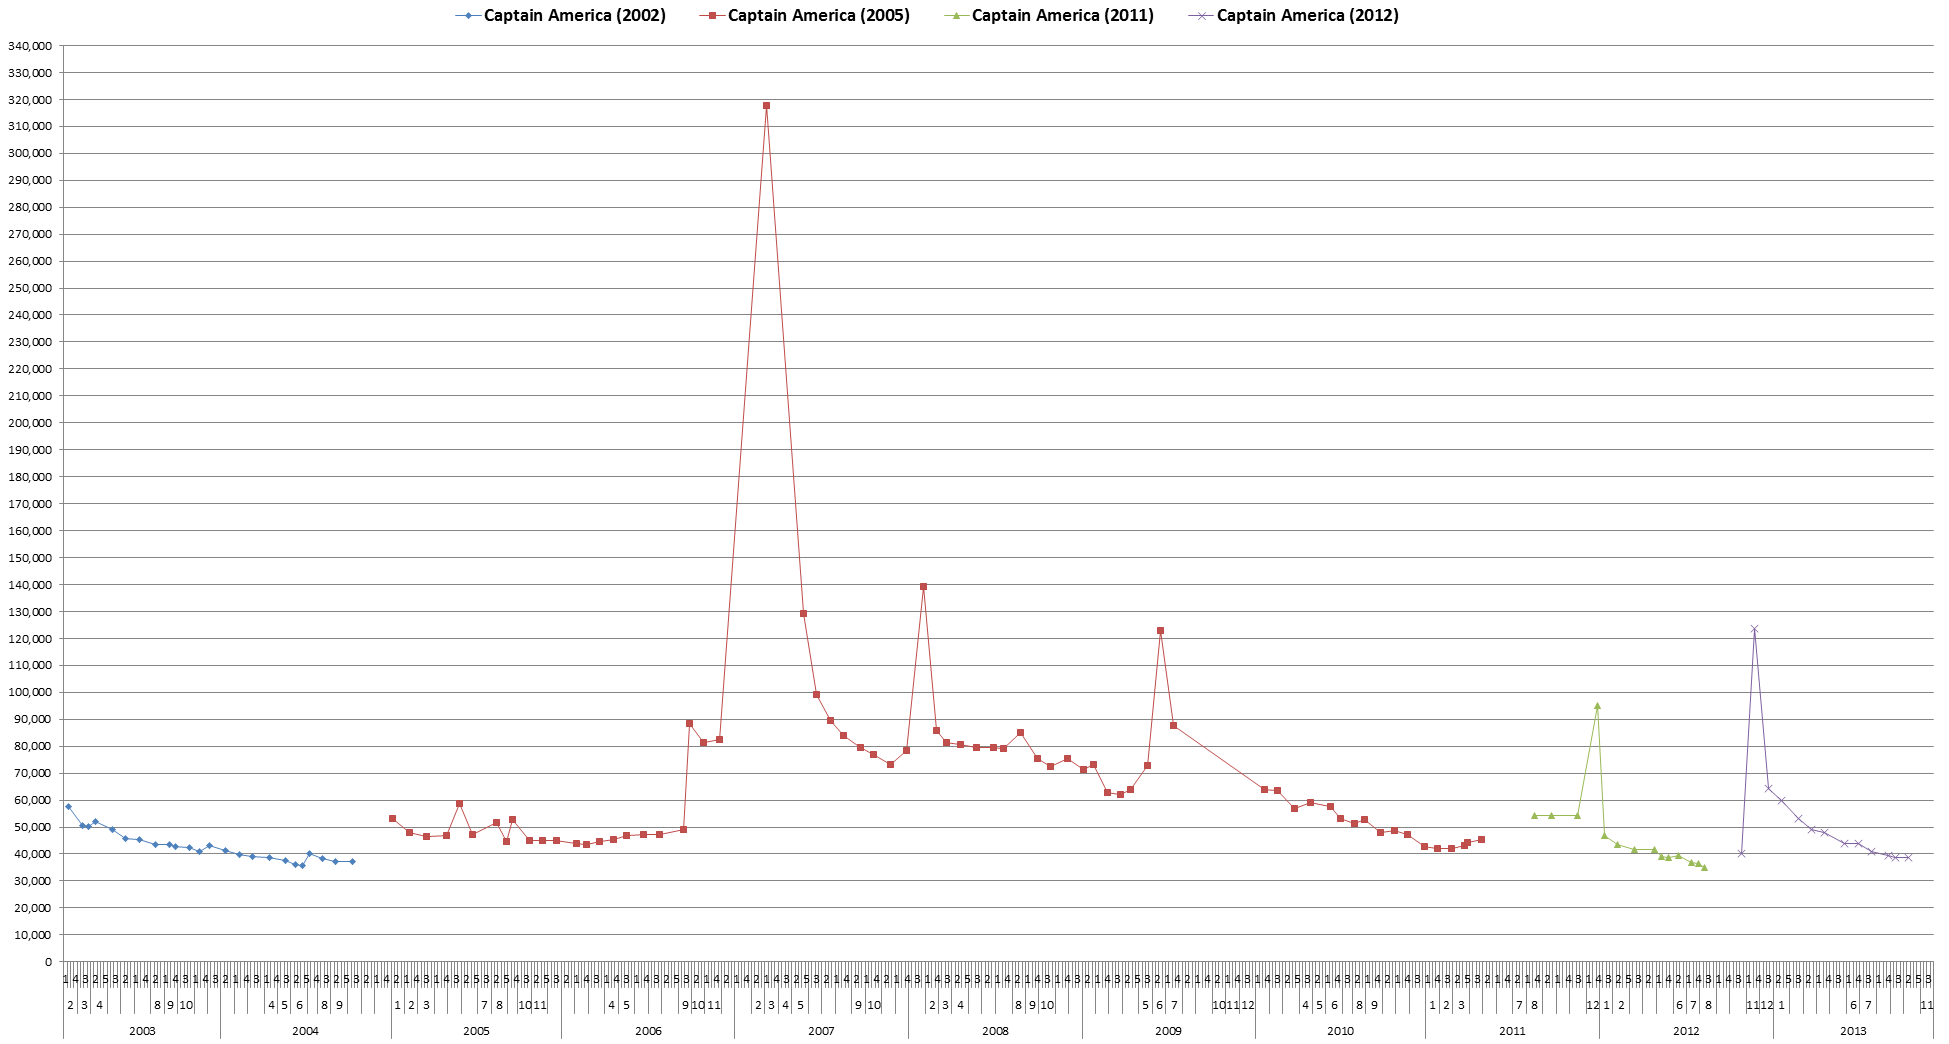Click the red square legend marker
The width and height of the screenshot is (1949, 1044).
click(x=713, y=16)
